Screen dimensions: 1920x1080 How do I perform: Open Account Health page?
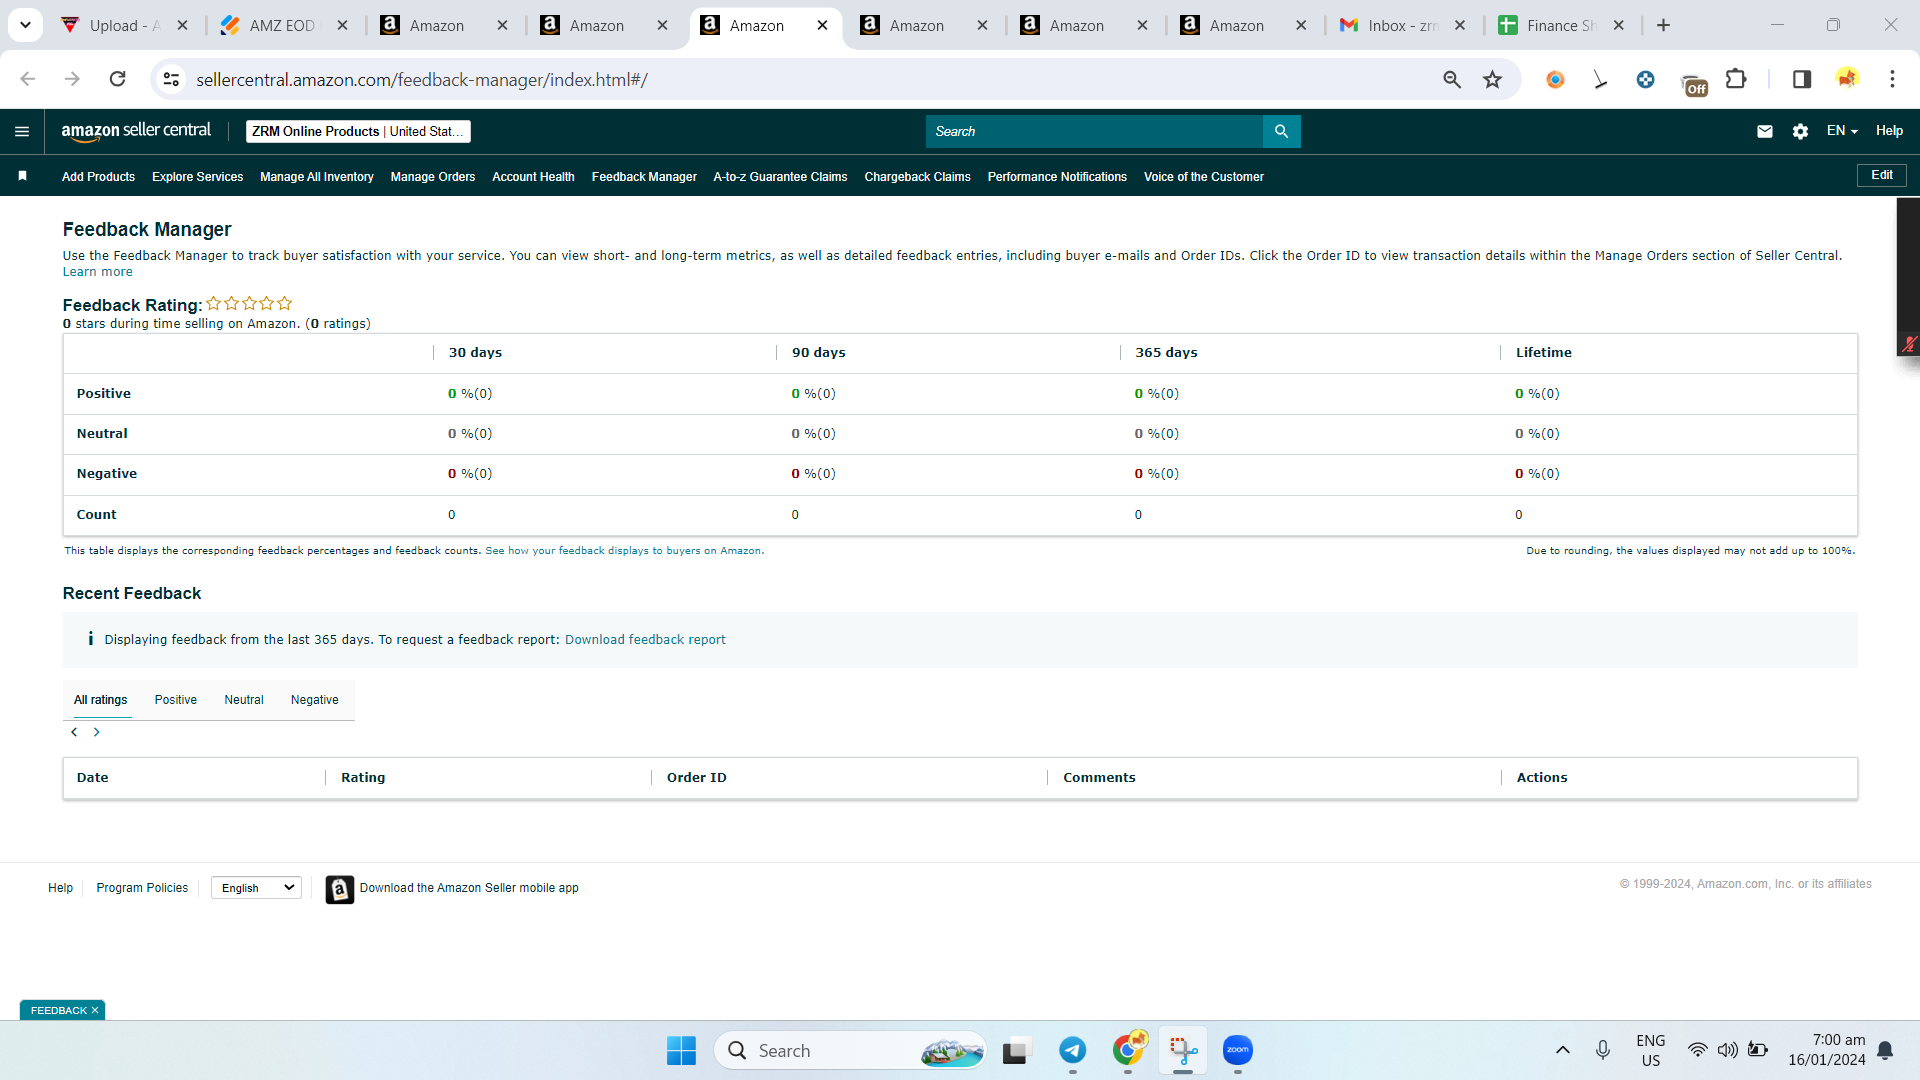[533, 177]
